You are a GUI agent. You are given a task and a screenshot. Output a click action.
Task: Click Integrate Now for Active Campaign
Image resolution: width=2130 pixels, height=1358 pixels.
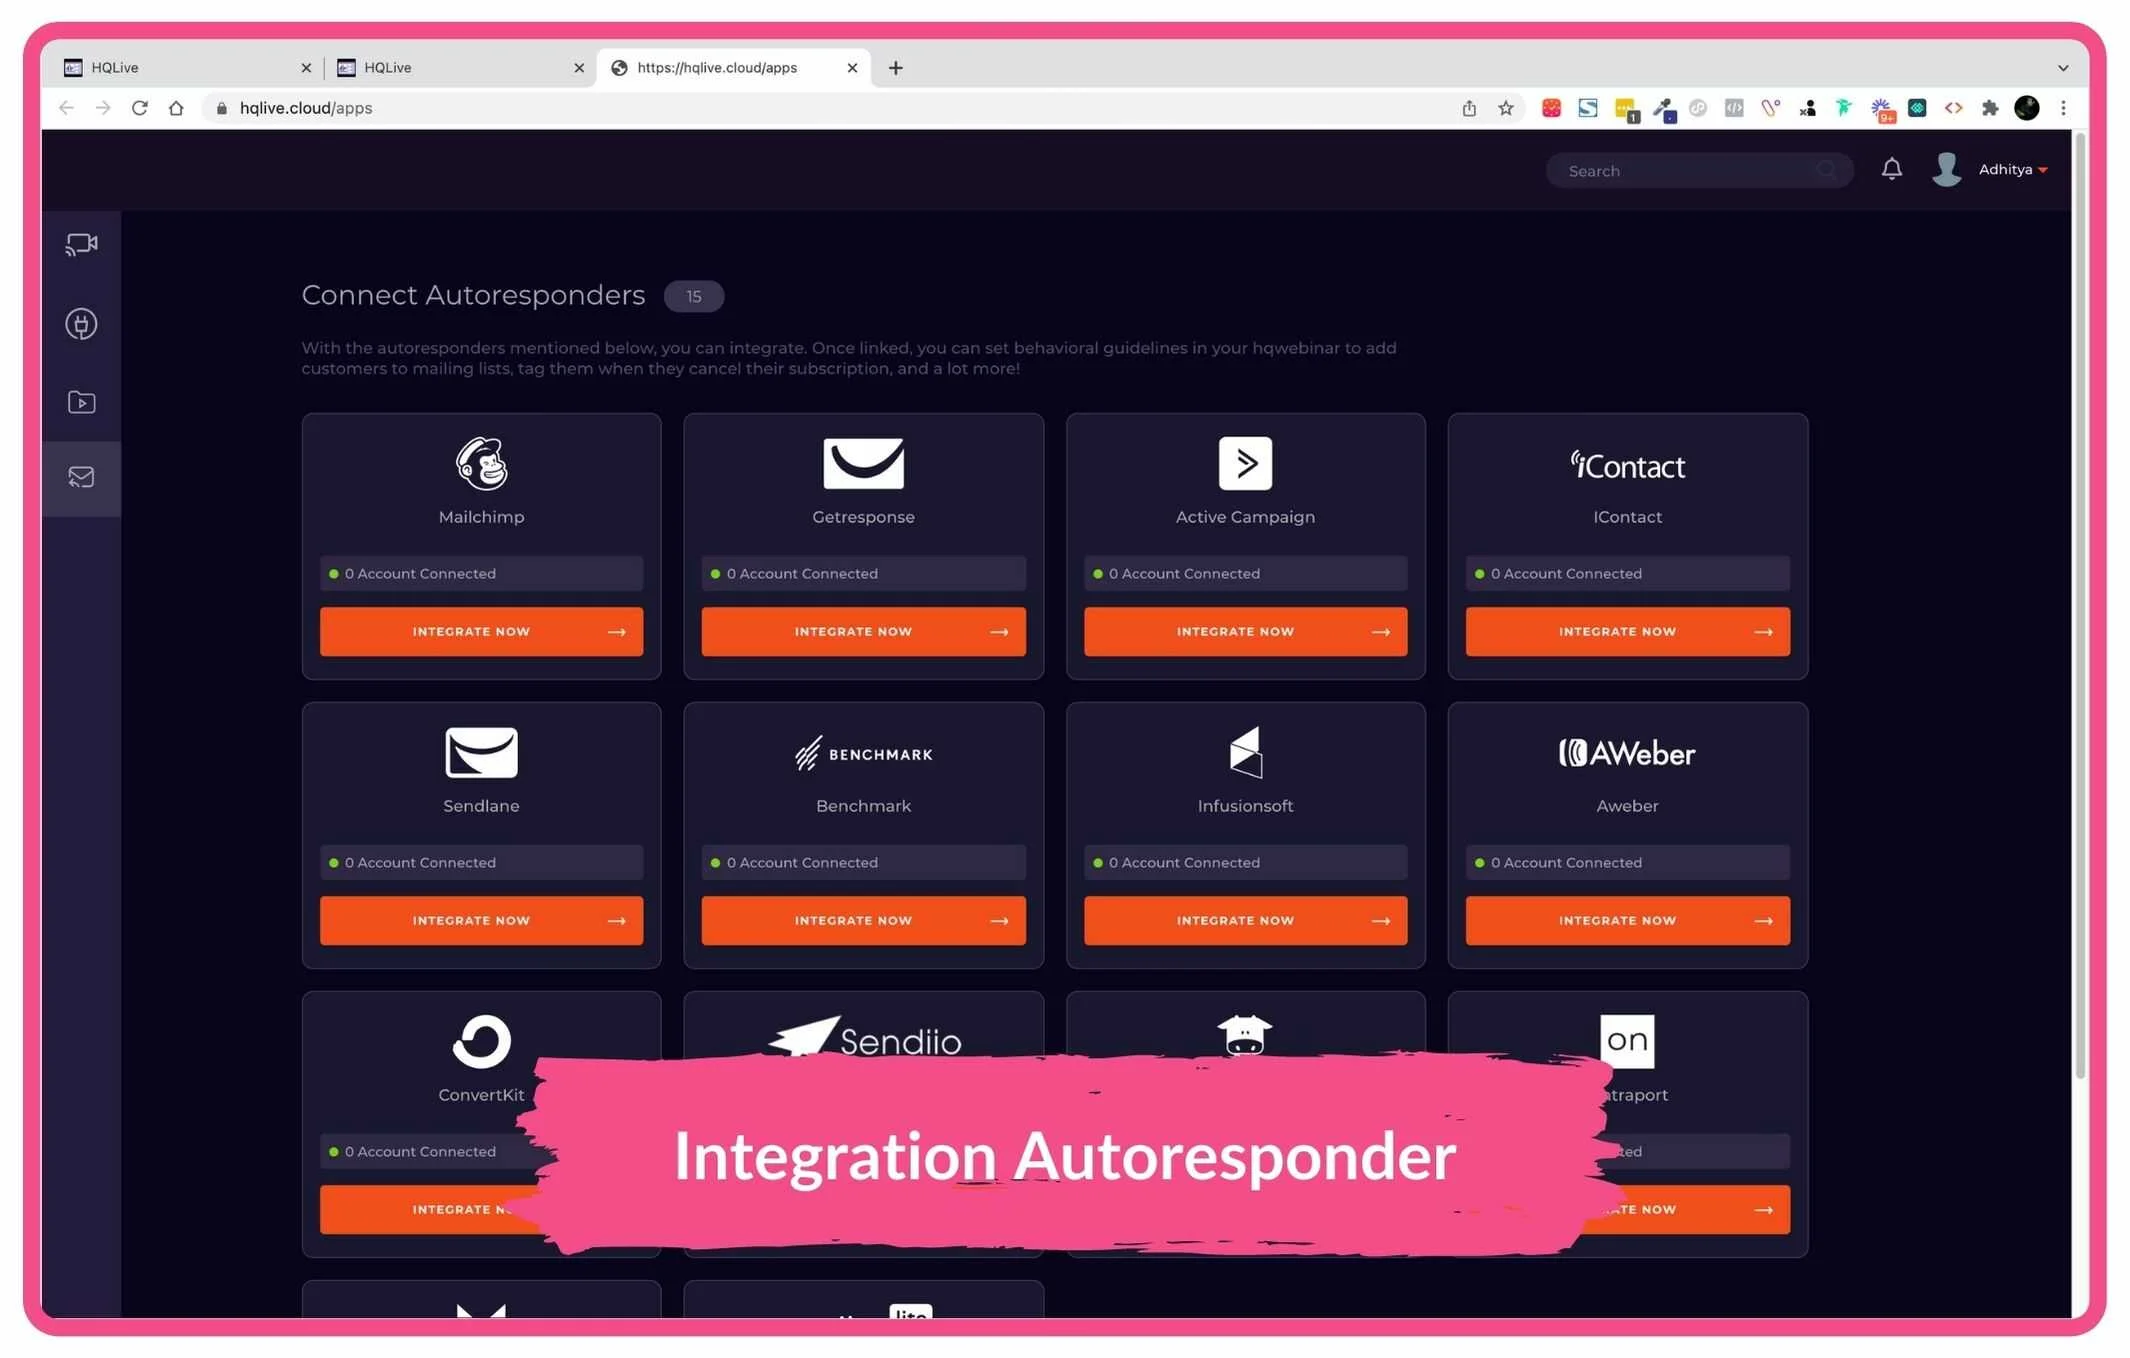point(1245,632)
